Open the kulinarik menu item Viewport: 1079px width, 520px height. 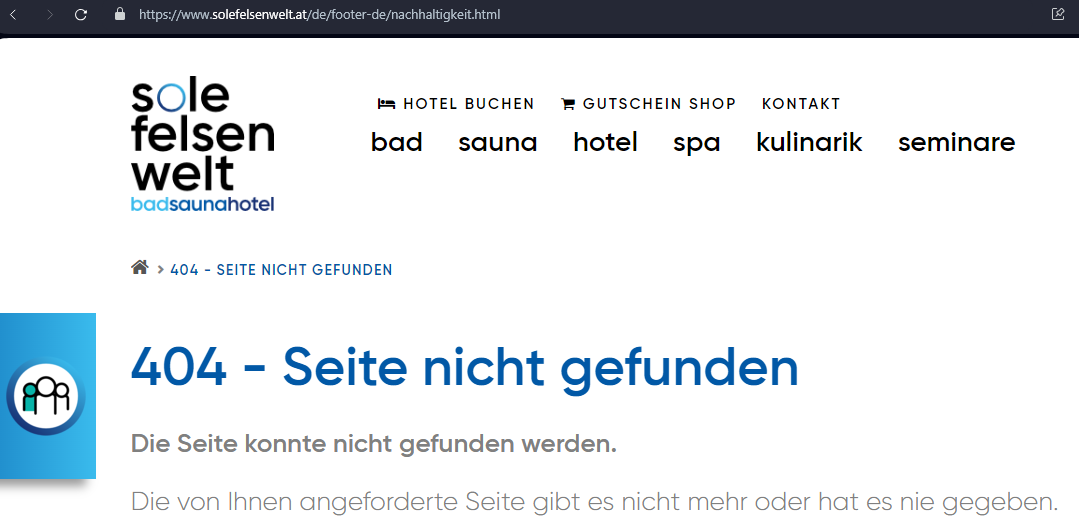[809, 142]
